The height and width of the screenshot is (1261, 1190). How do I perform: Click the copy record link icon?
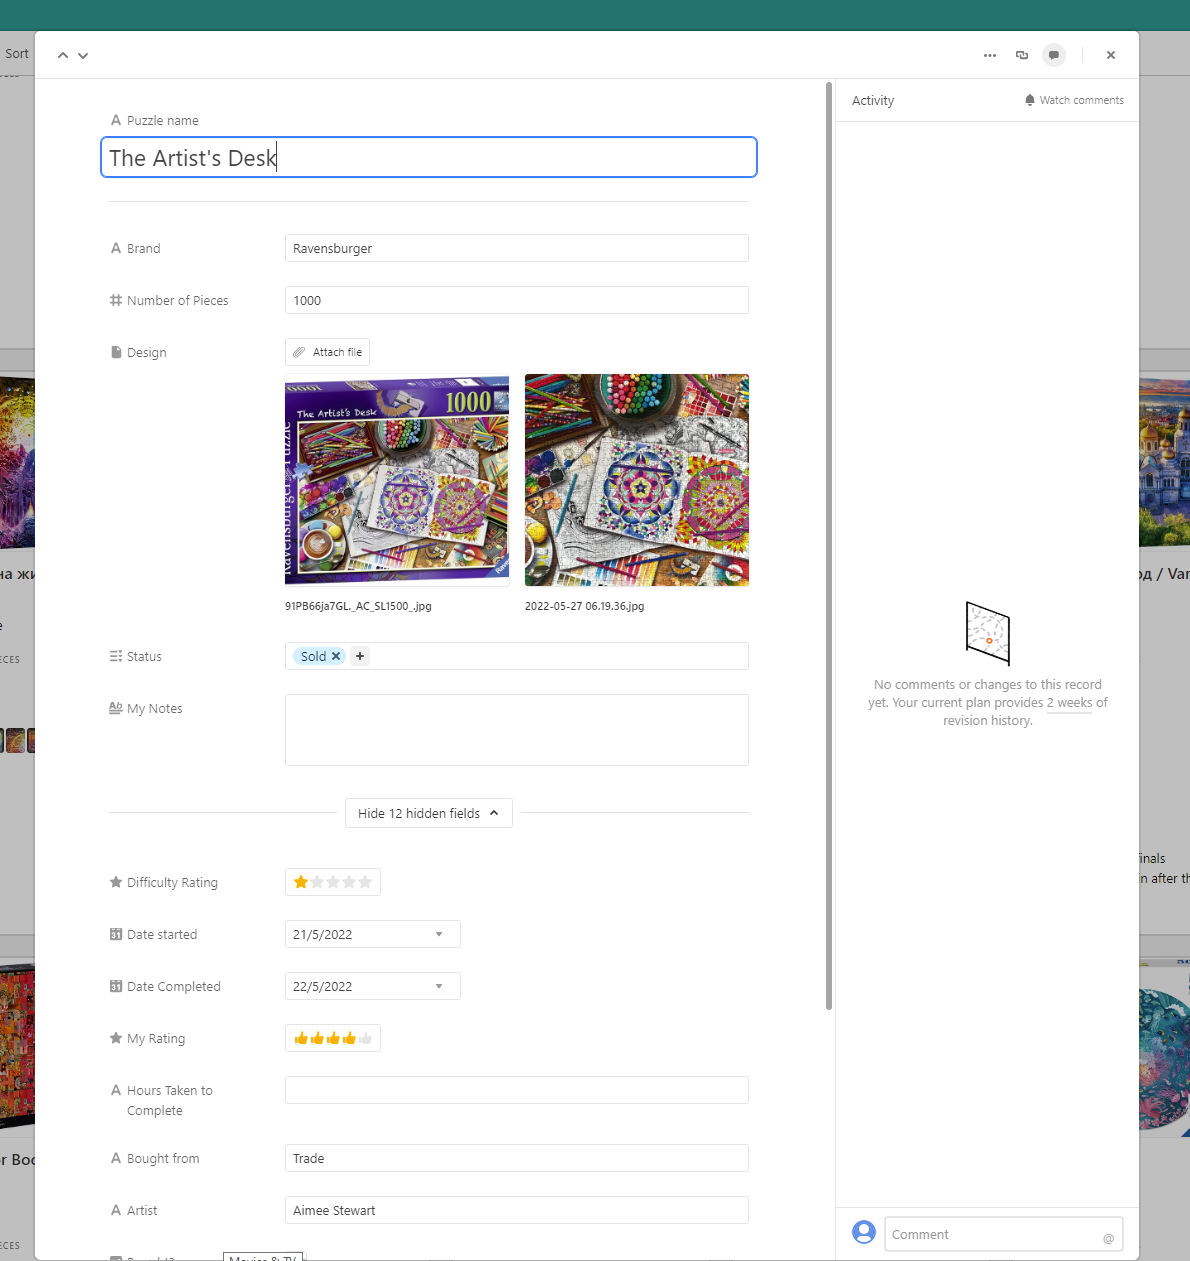(x=1022, y=56)
